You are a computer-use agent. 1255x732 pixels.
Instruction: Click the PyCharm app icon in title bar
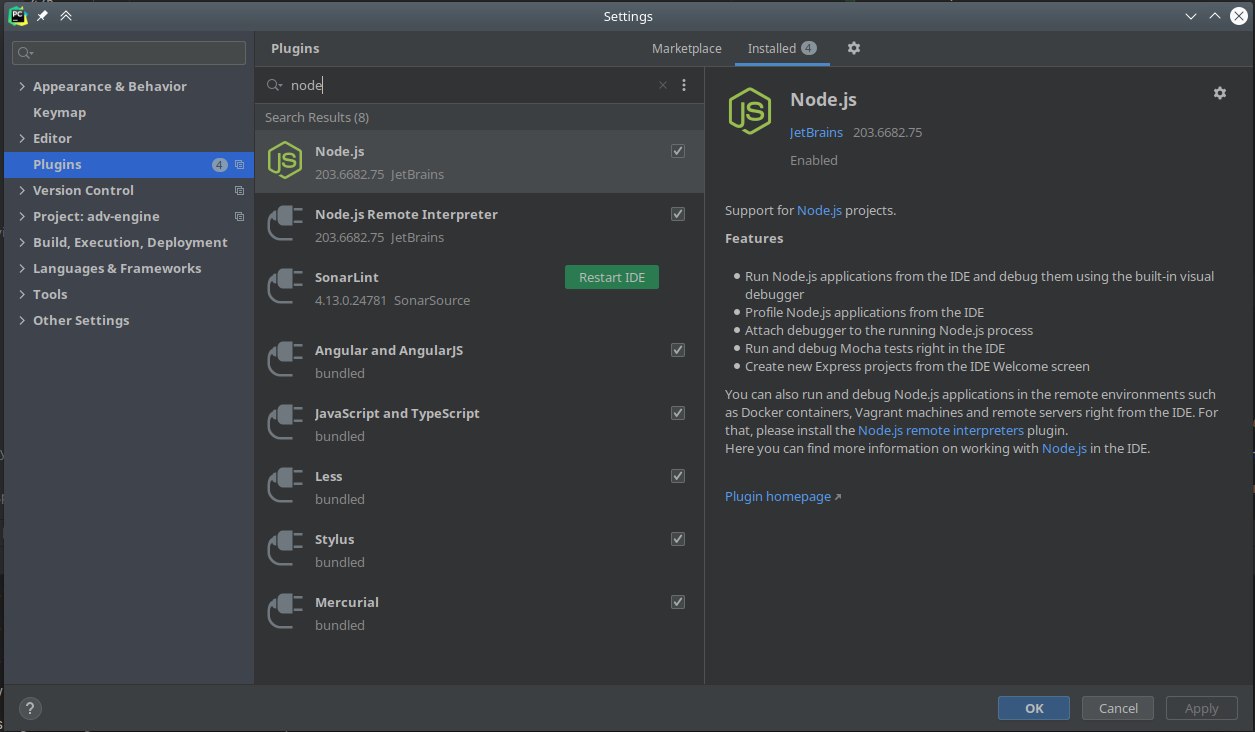click(x=18, y=16)
